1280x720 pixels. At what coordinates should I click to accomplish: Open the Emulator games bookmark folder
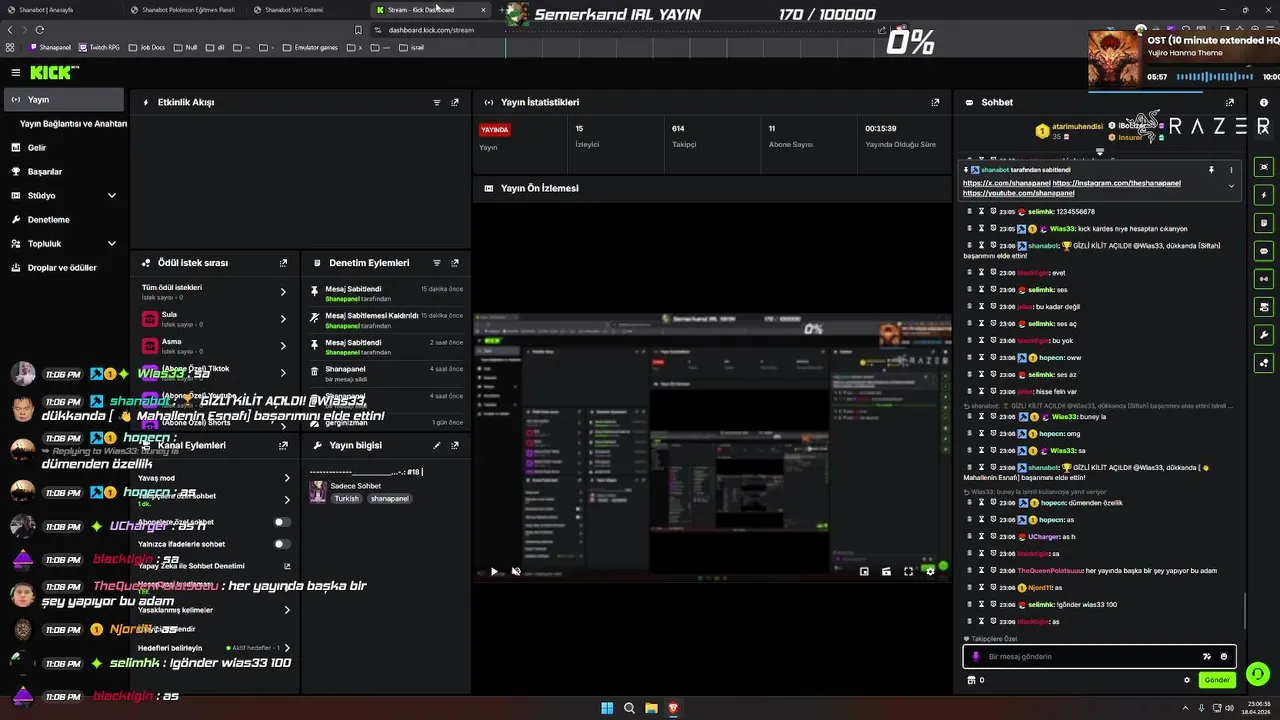310,47
